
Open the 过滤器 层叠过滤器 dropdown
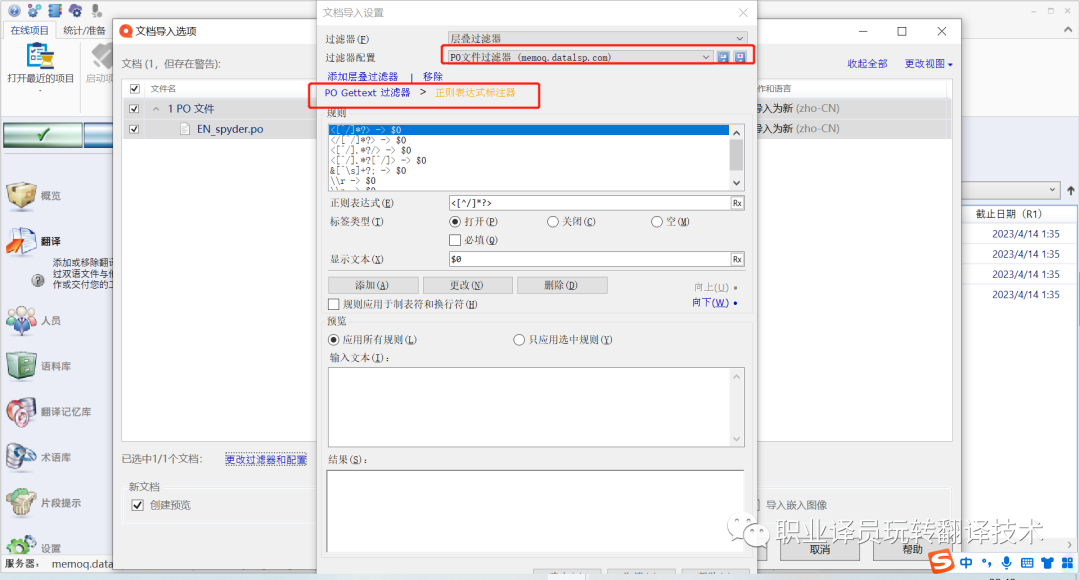coord(597,39)
